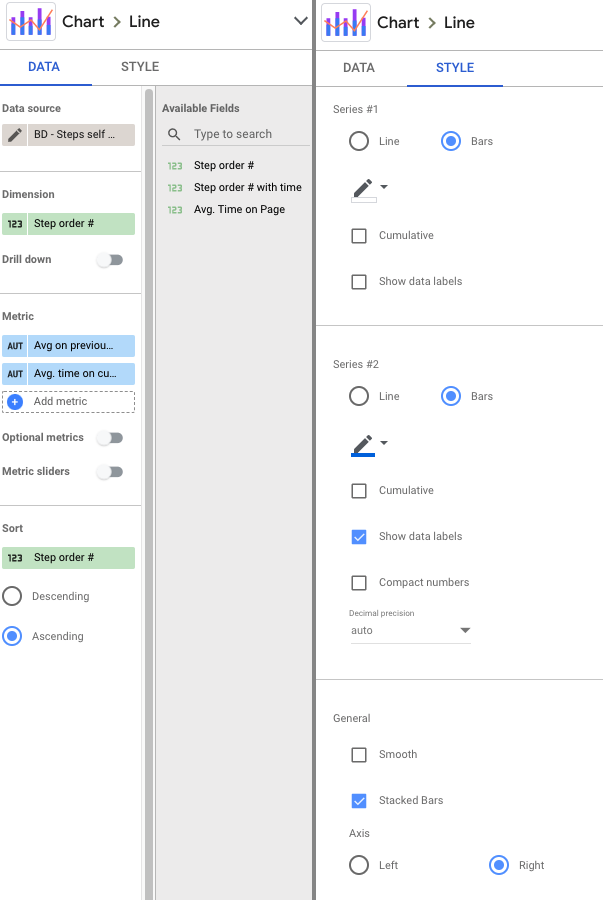Click the plus icon in Add metric
The width and height of the screenshot is (603, 900).
click(15, 402)
